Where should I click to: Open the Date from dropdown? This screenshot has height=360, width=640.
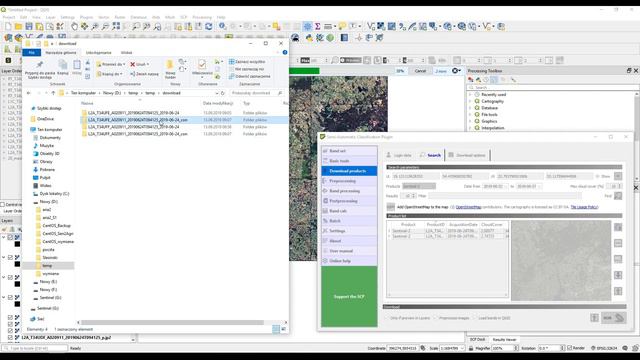click(495, 186)
